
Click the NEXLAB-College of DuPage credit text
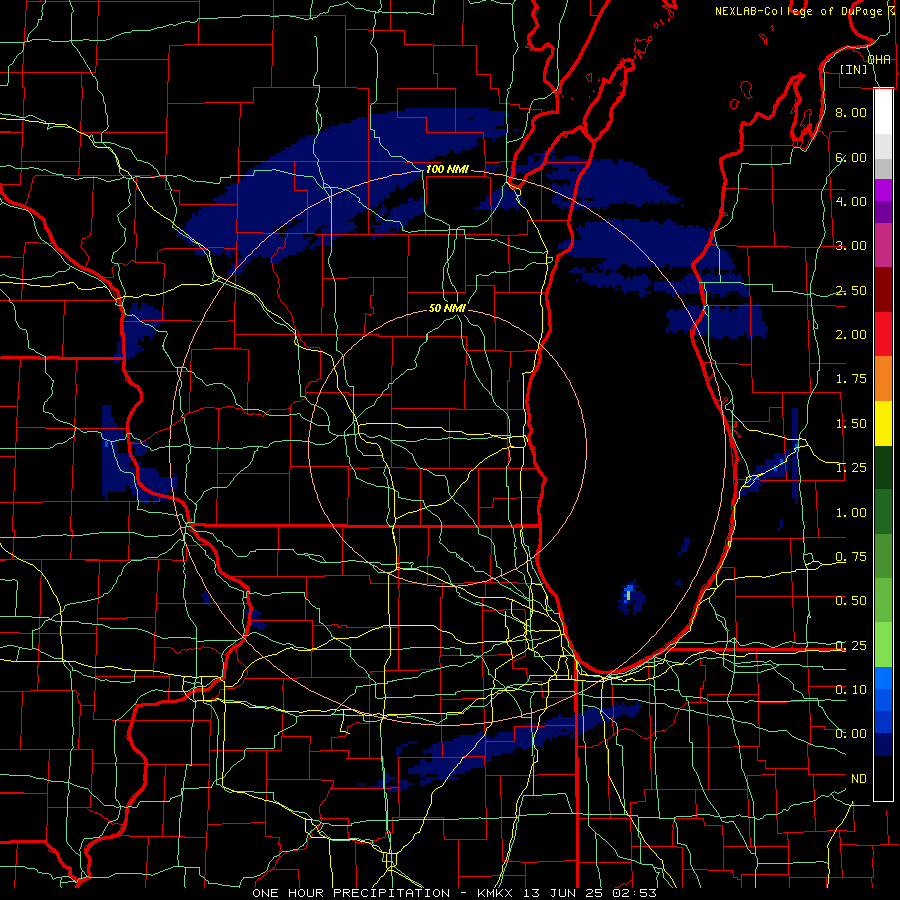798,11
